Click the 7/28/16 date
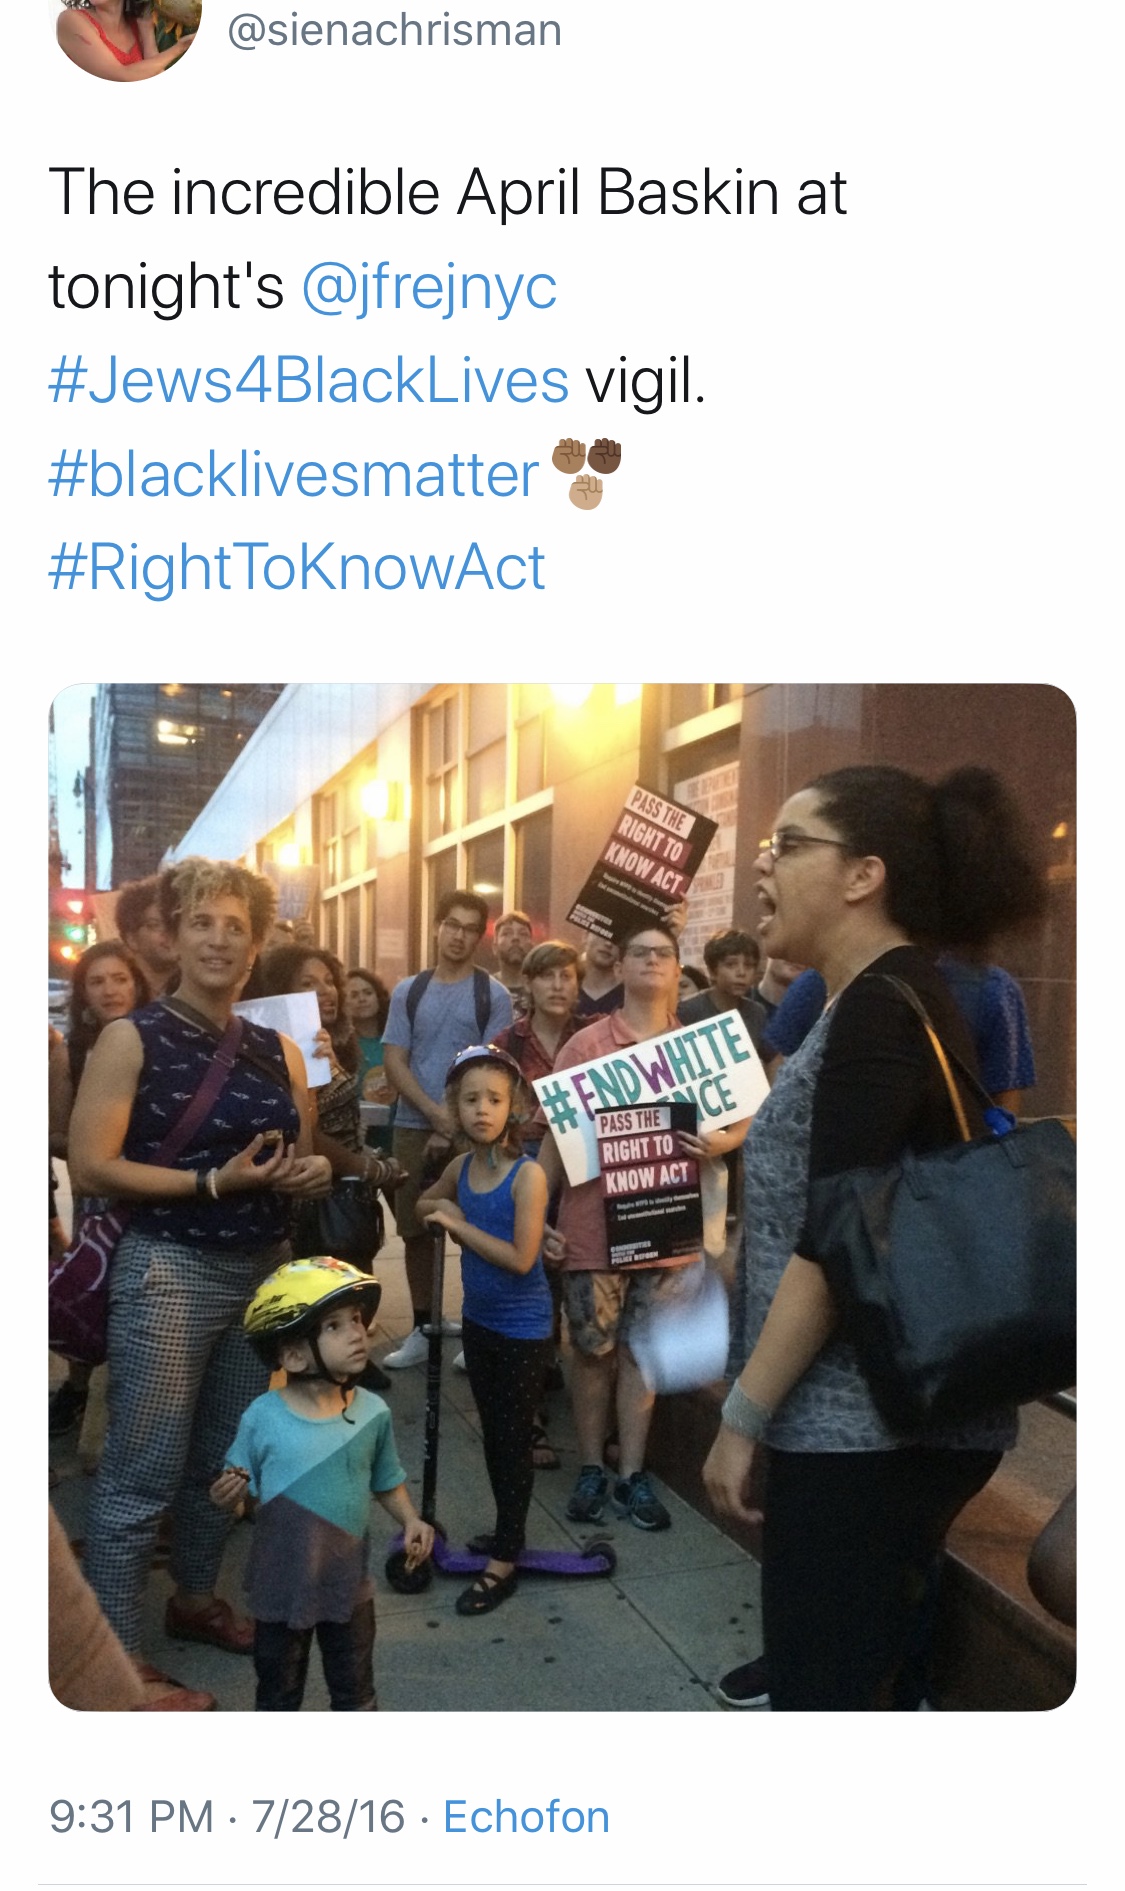Screen dimensions: 1125x1891 tap(328, 1817)
